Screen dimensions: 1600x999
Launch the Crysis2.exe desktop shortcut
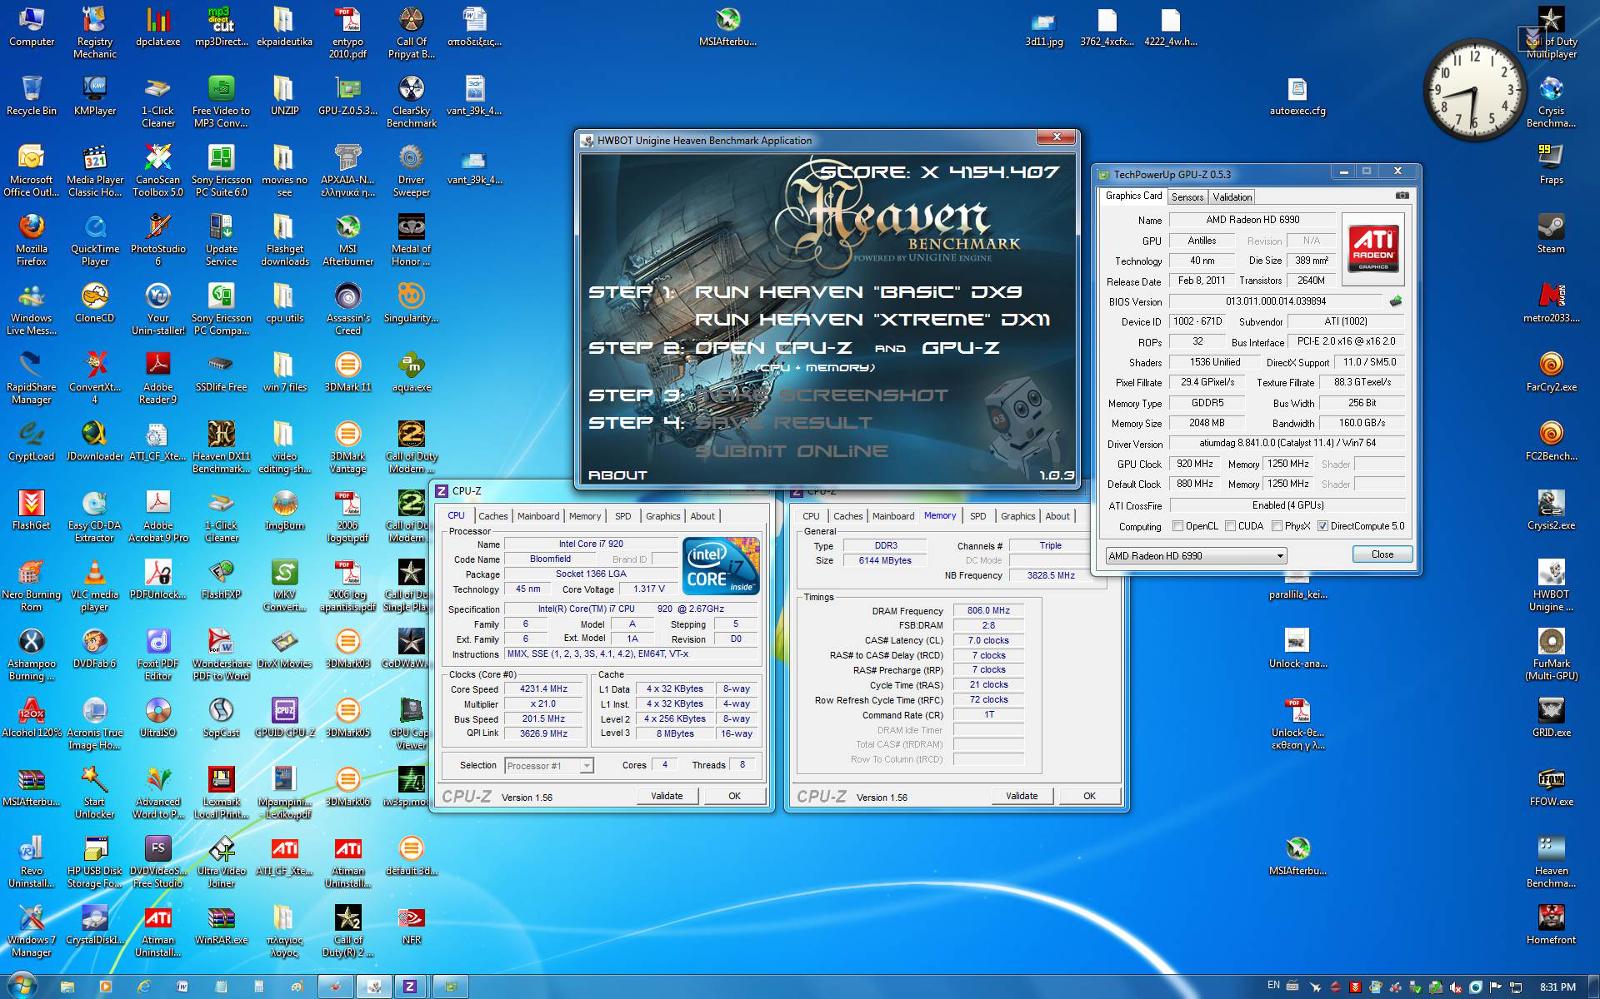coord(1551,510)
